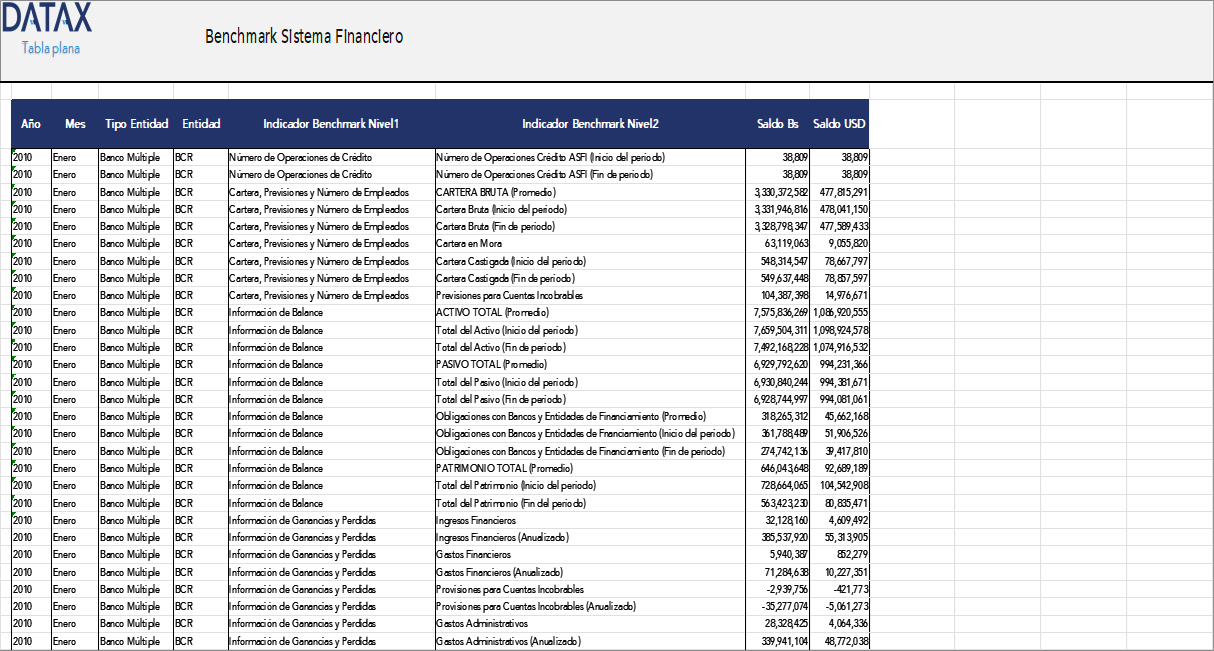1214x651 pixels.
Task: Select the Saldo USD value 478,041,150
Action: pyautogui.click(x=839, y=209)
